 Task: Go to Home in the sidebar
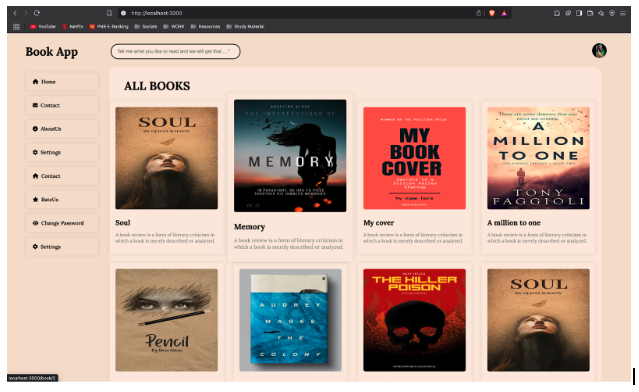(62, 81)
